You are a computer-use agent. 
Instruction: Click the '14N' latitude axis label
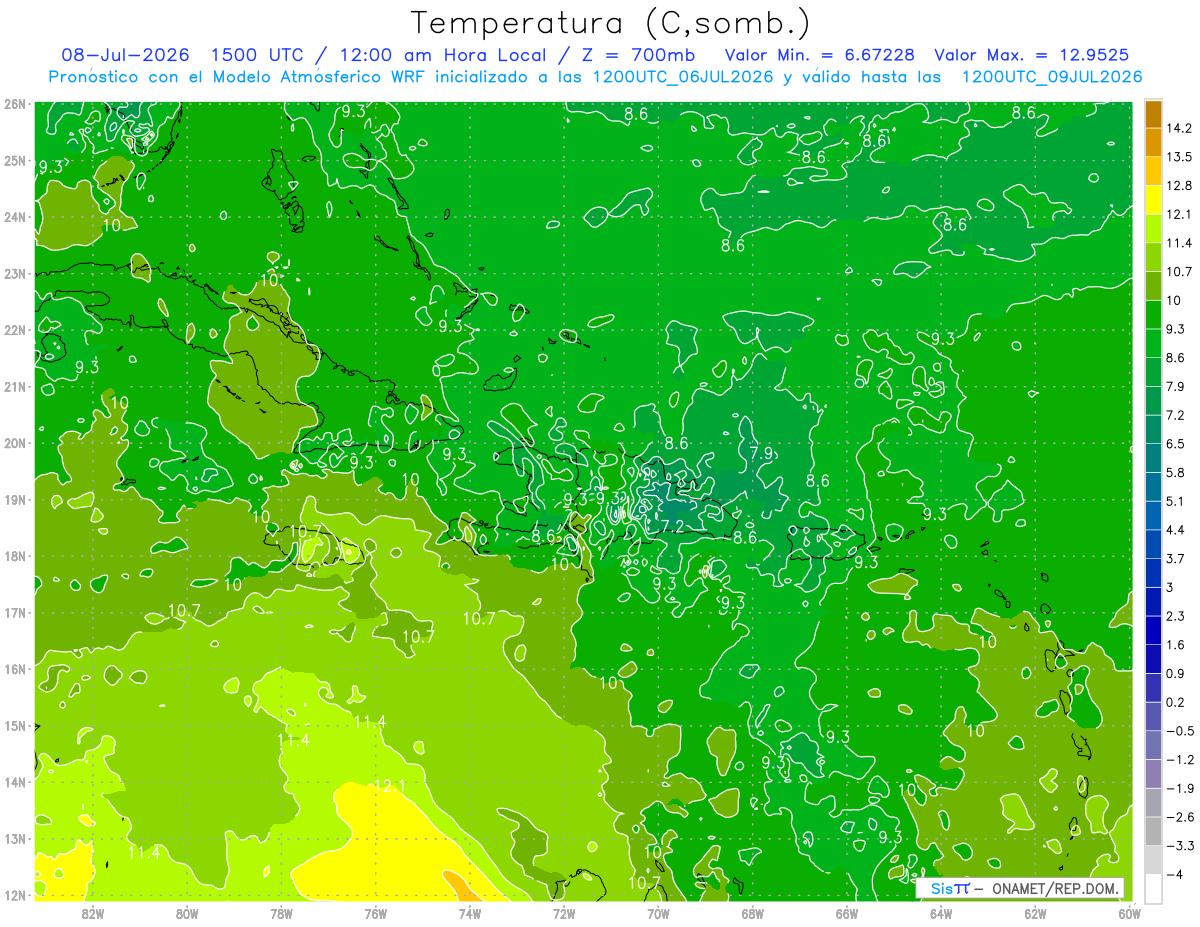tap(14, 782)
